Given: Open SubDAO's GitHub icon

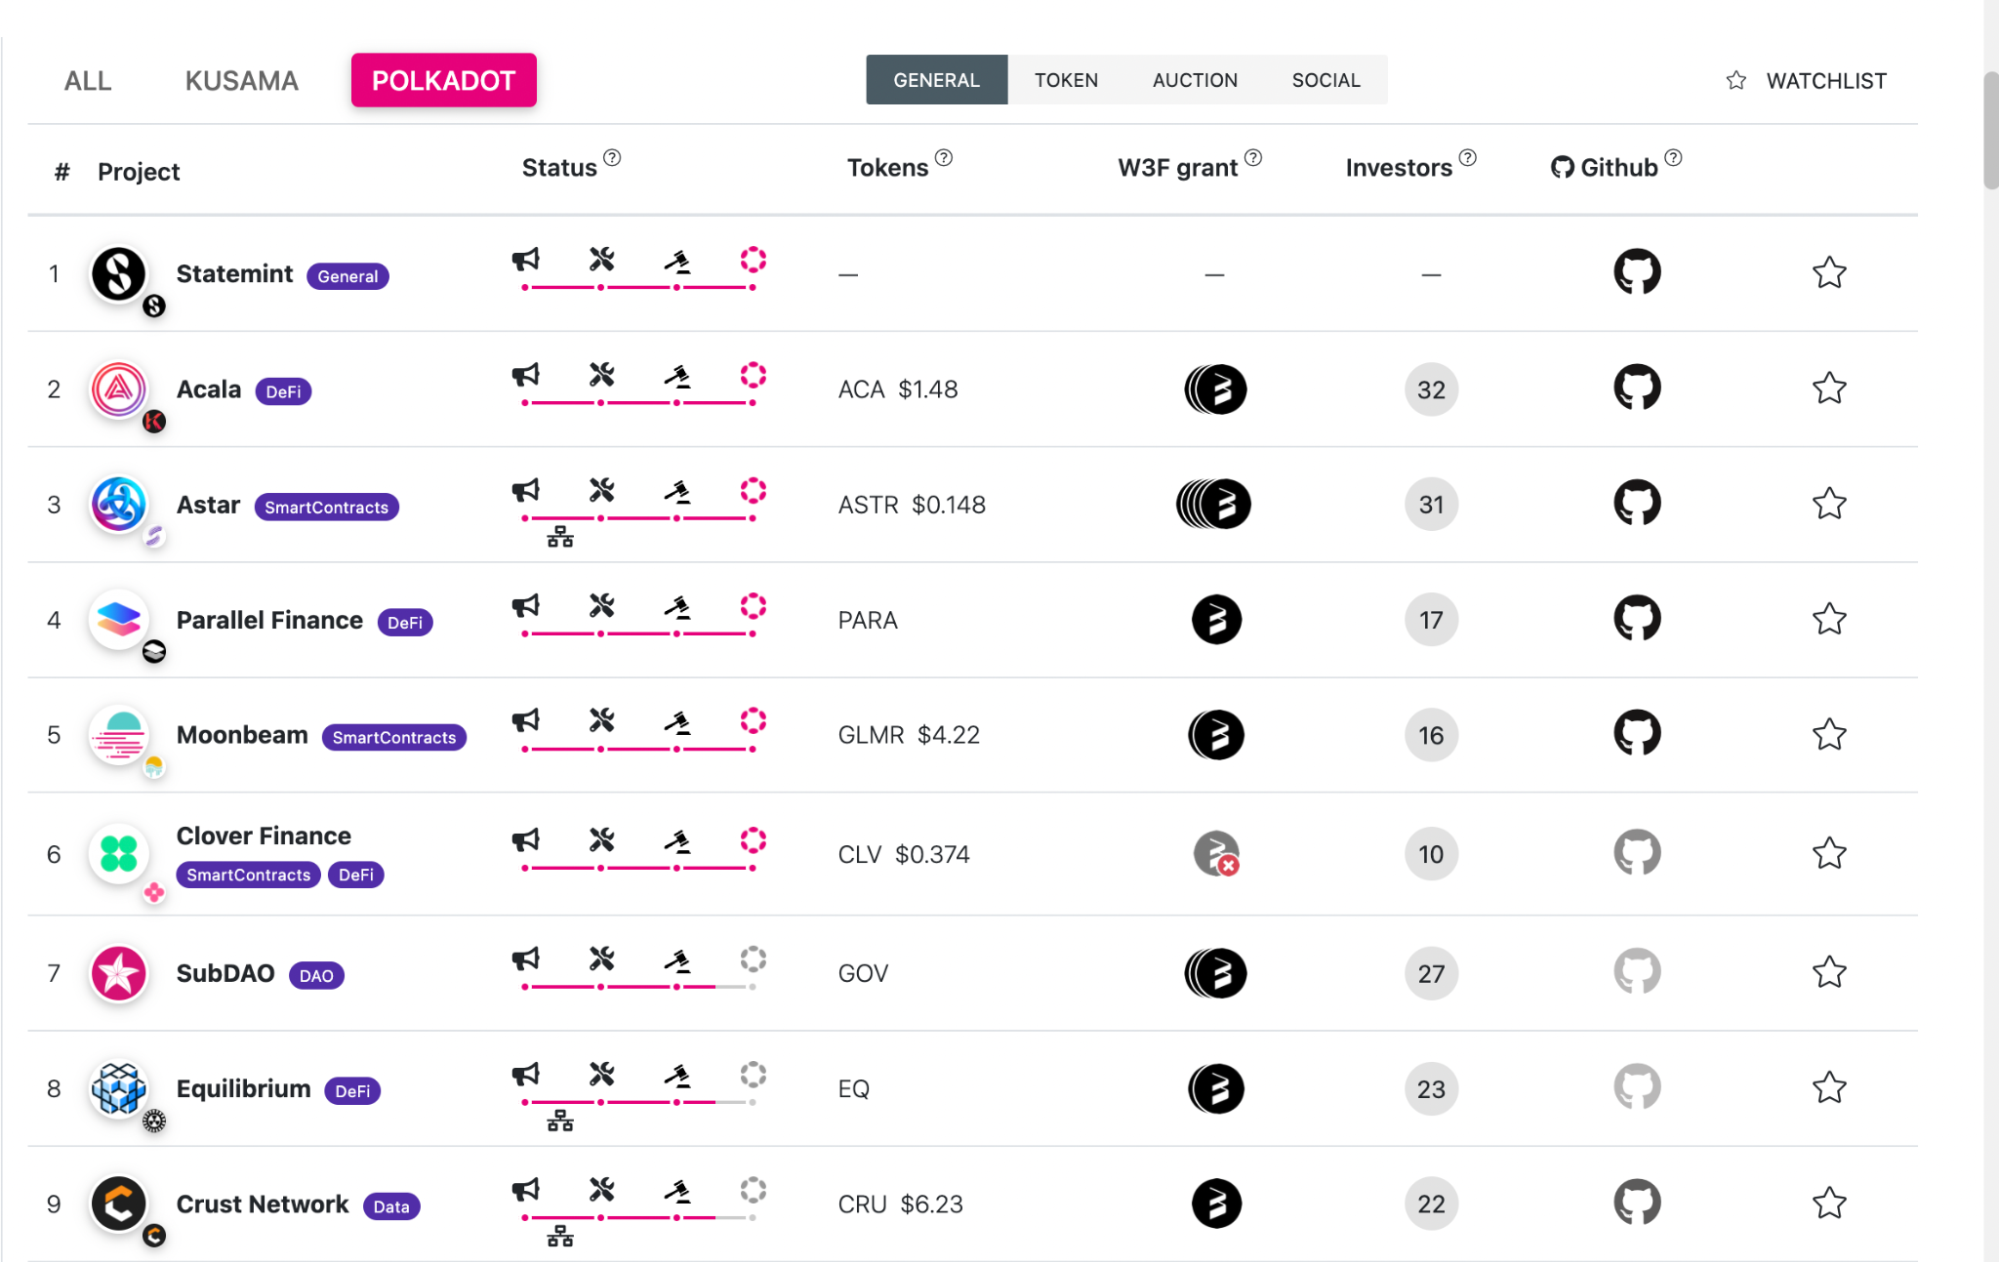Looking at the screenshot, I should (1637, 972).
